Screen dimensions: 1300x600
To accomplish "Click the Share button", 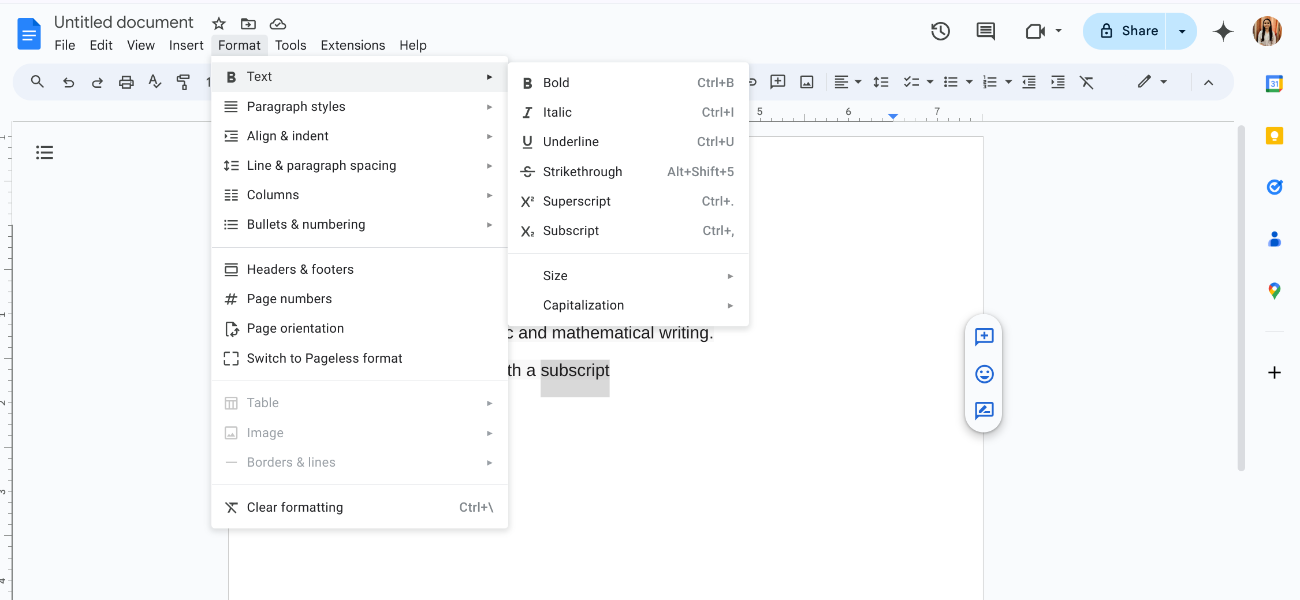I will point(1124,30).
